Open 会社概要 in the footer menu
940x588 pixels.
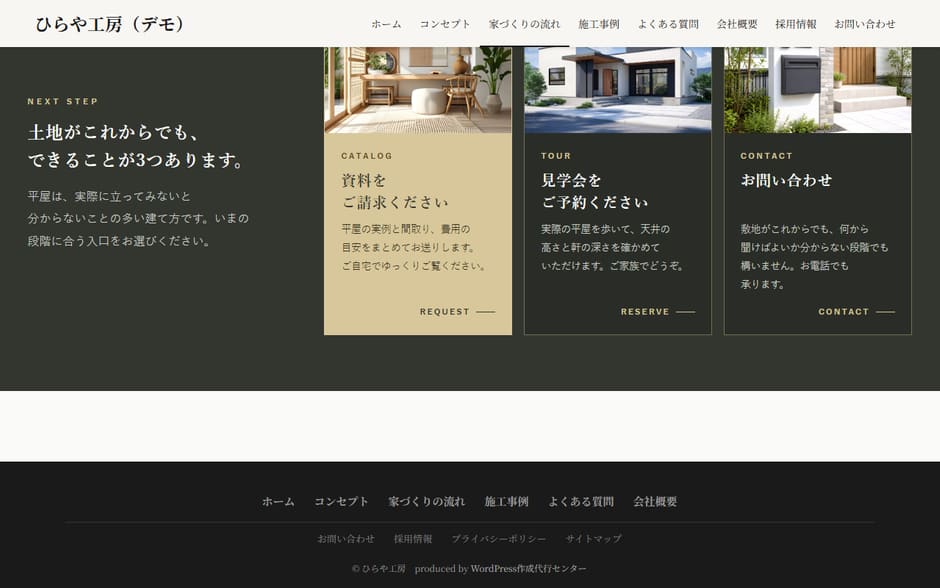click(x=655, y=502)
